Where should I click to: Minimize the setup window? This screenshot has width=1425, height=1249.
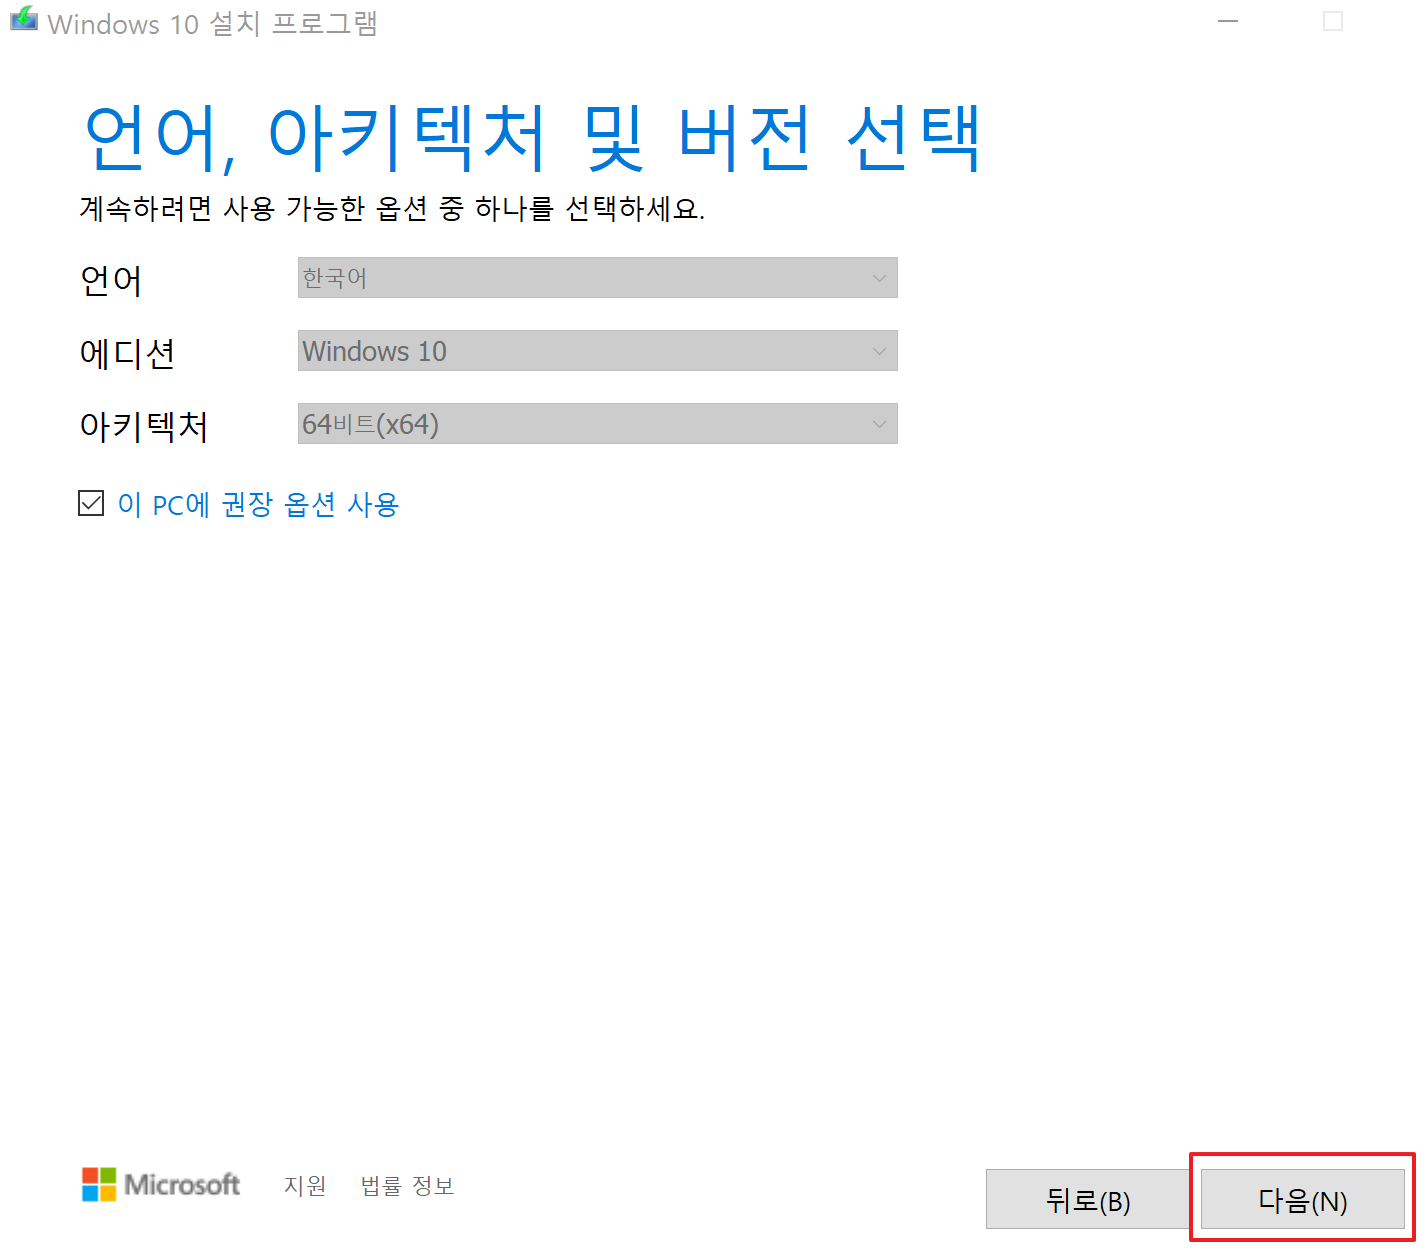pyautogui.click(x=1227, y=19)
